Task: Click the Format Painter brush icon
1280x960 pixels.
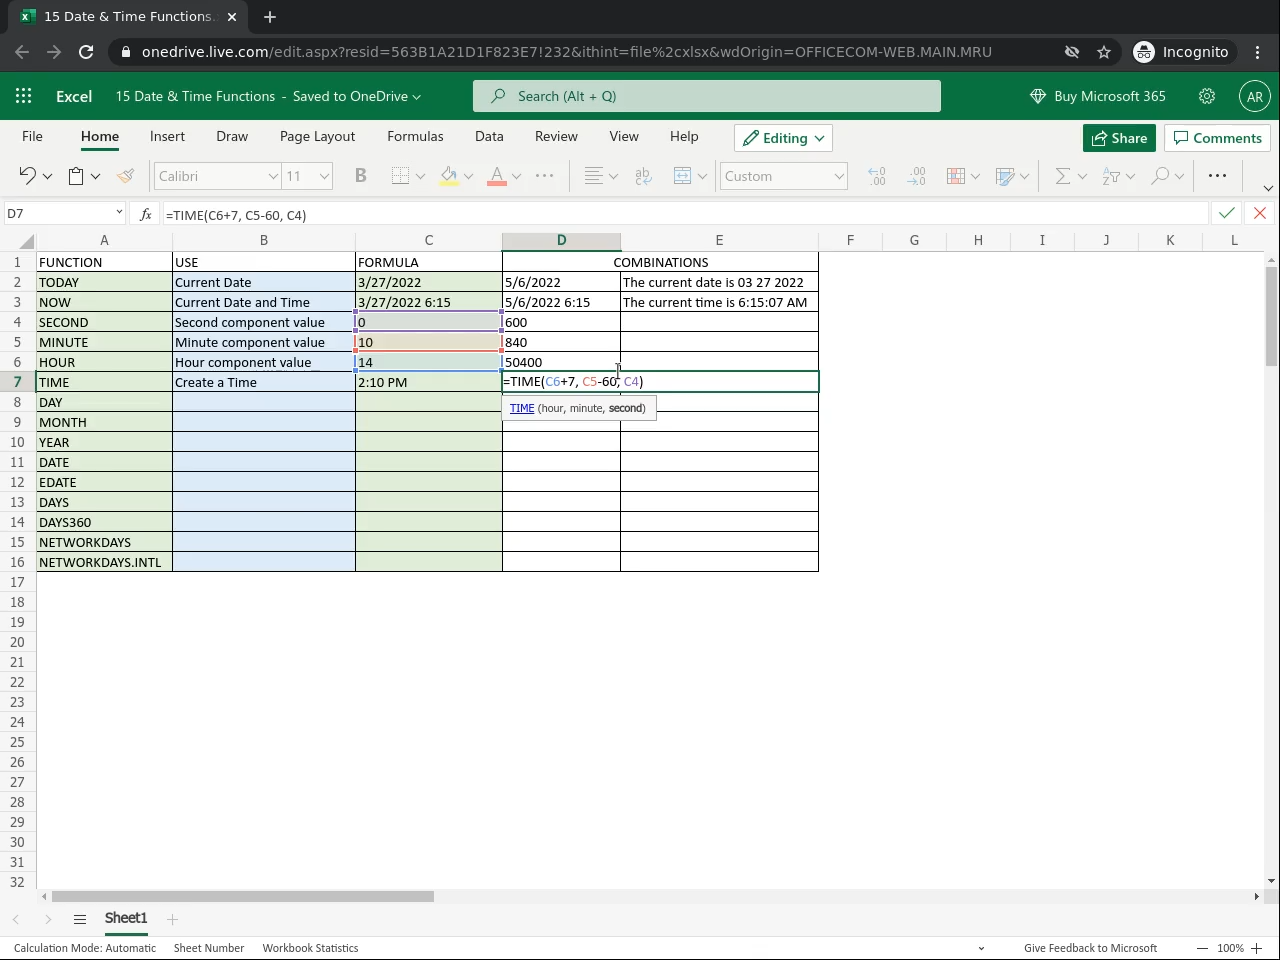Action: (x=125, y=176)
